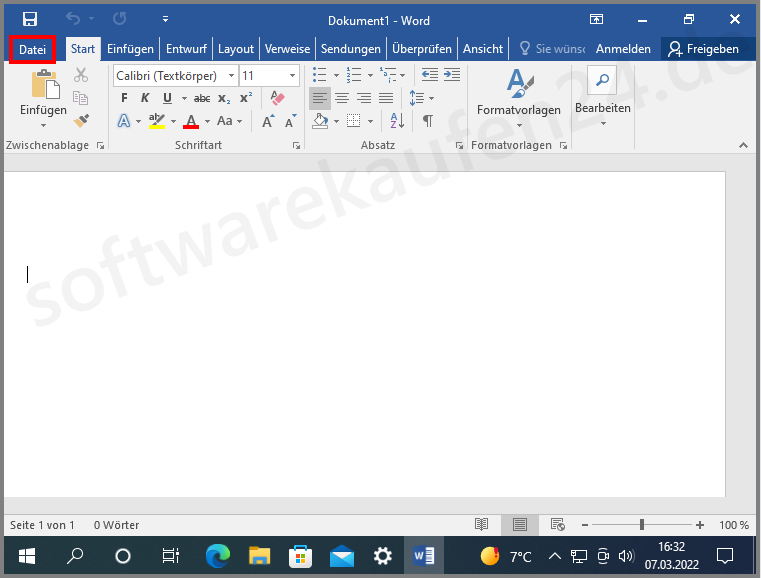Viewport: 761px width, 578px height.
Task: Click the Multilevel List icon
Action: click(388, 75)
